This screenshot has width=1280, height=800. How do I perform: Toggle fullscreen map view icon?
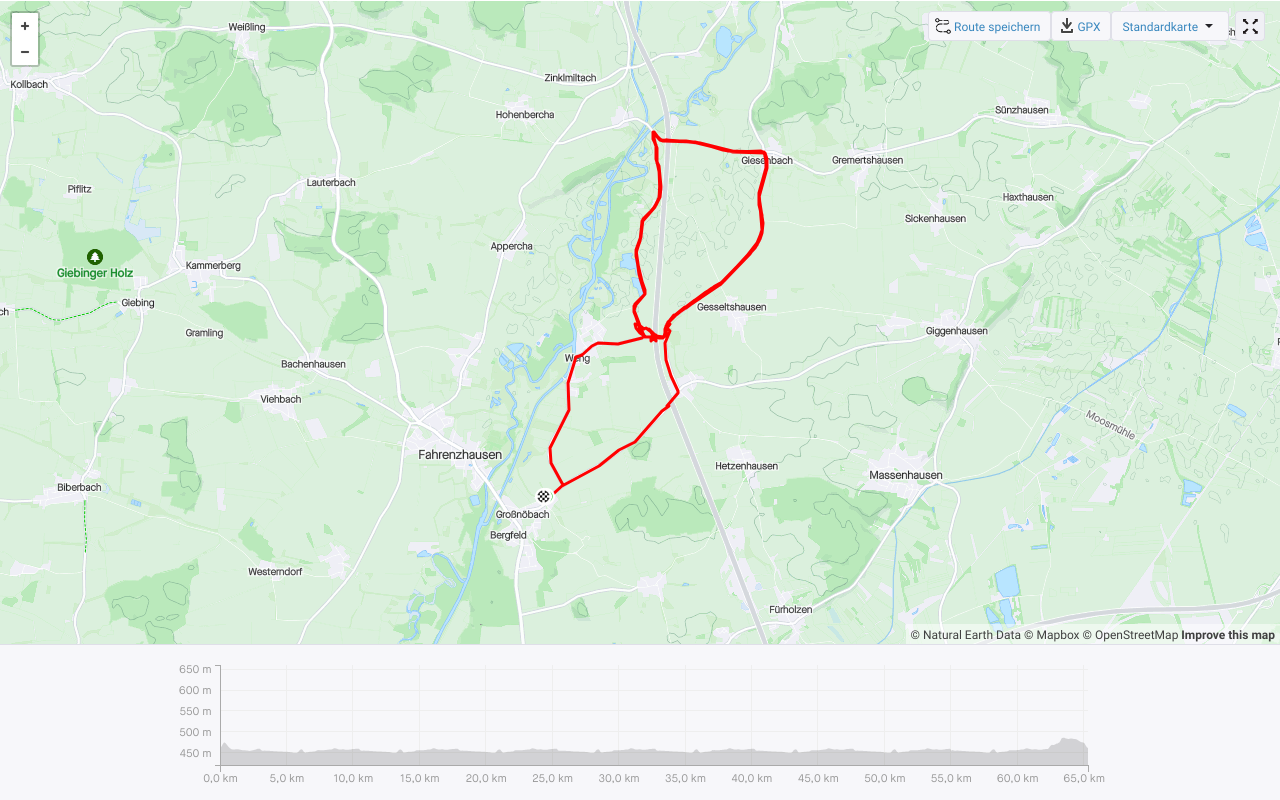(x=1250, y=27)
